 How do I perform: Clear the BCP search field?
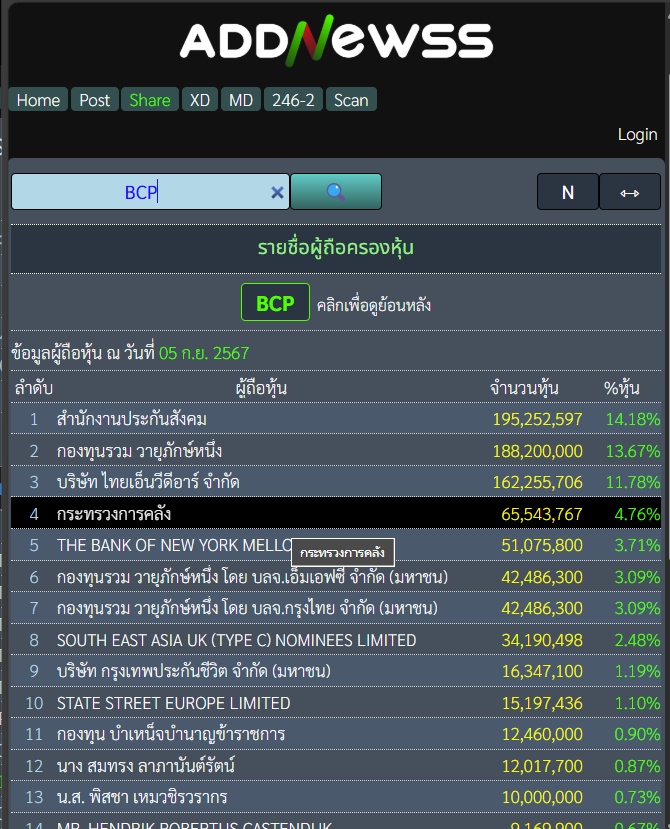pos(277,192)
